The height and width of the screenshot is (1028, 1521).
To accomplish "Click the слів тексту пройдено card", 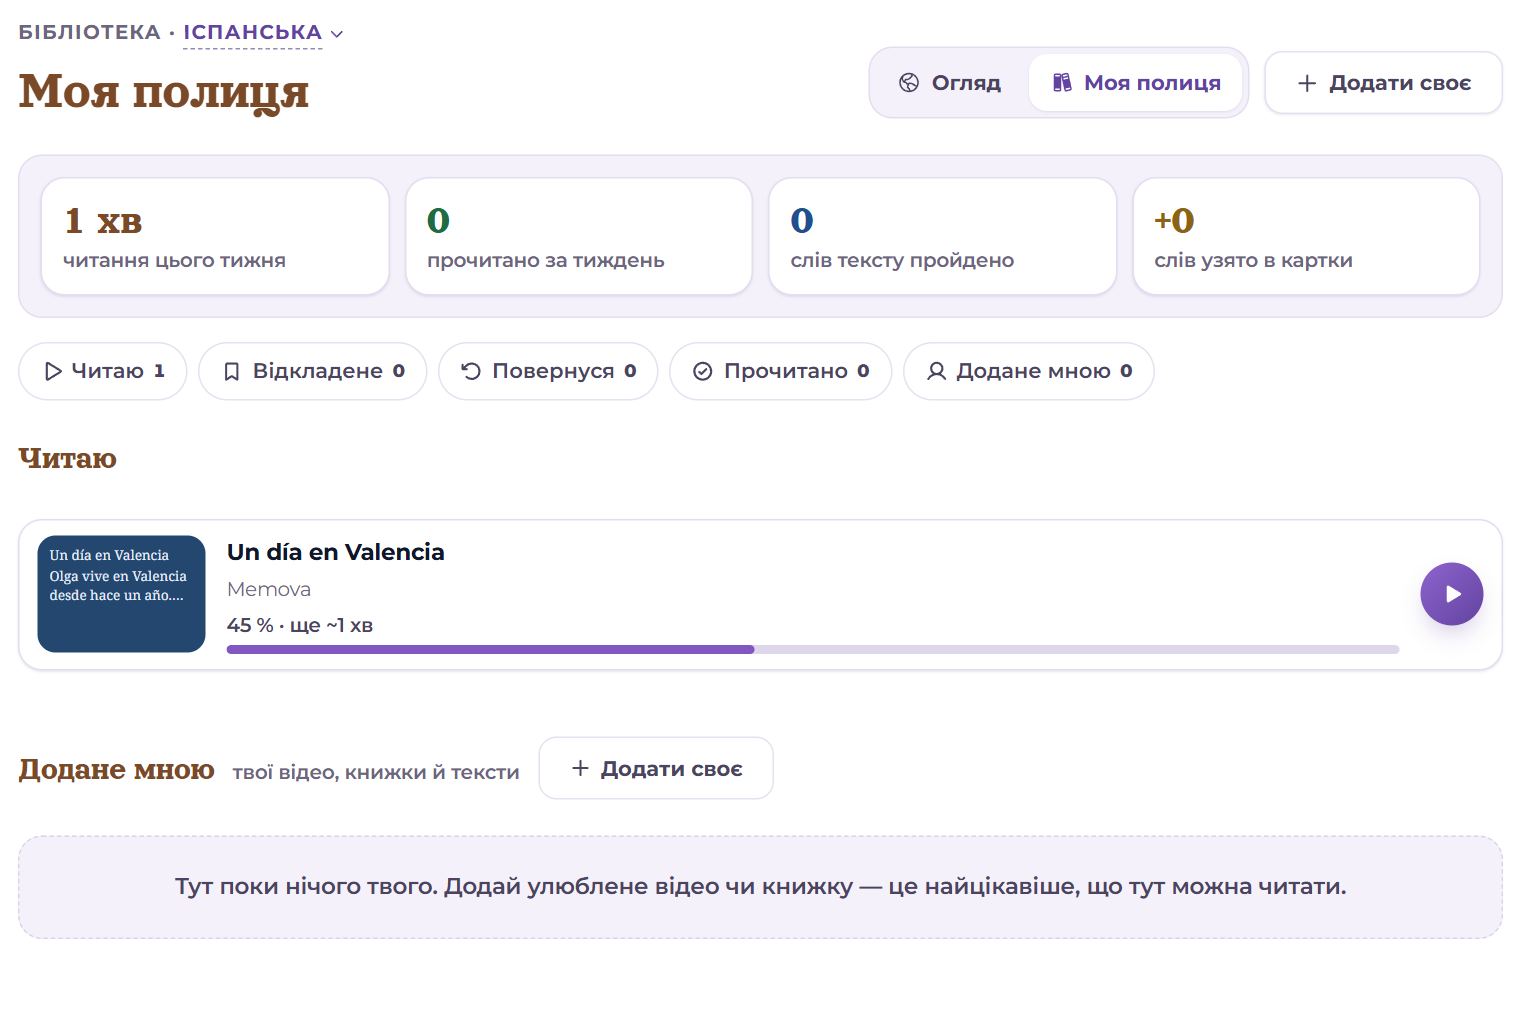I will coord(942,237).
